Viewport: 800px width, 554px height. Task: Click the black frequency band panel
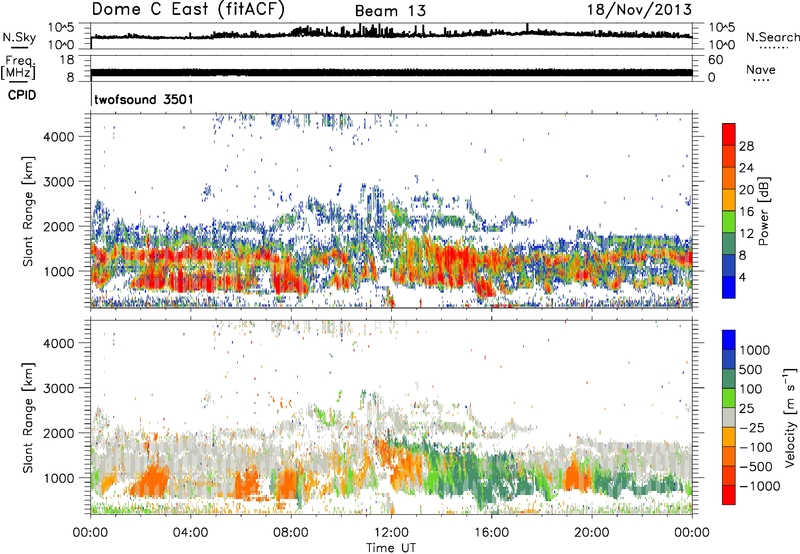click(391, 68)
